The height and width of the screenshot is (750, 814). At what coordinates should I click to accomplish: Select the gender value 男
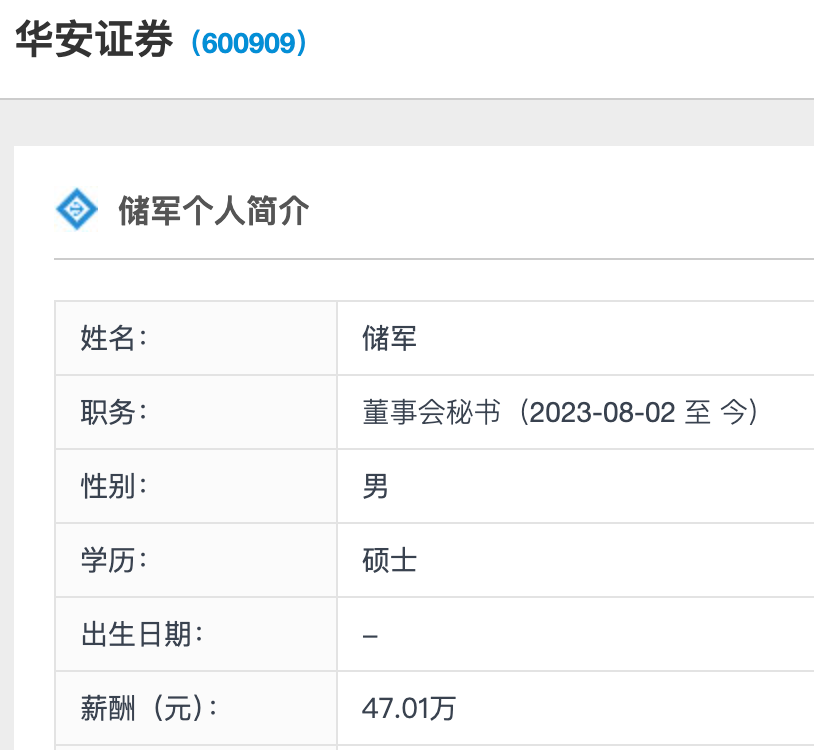coord(375,486)
